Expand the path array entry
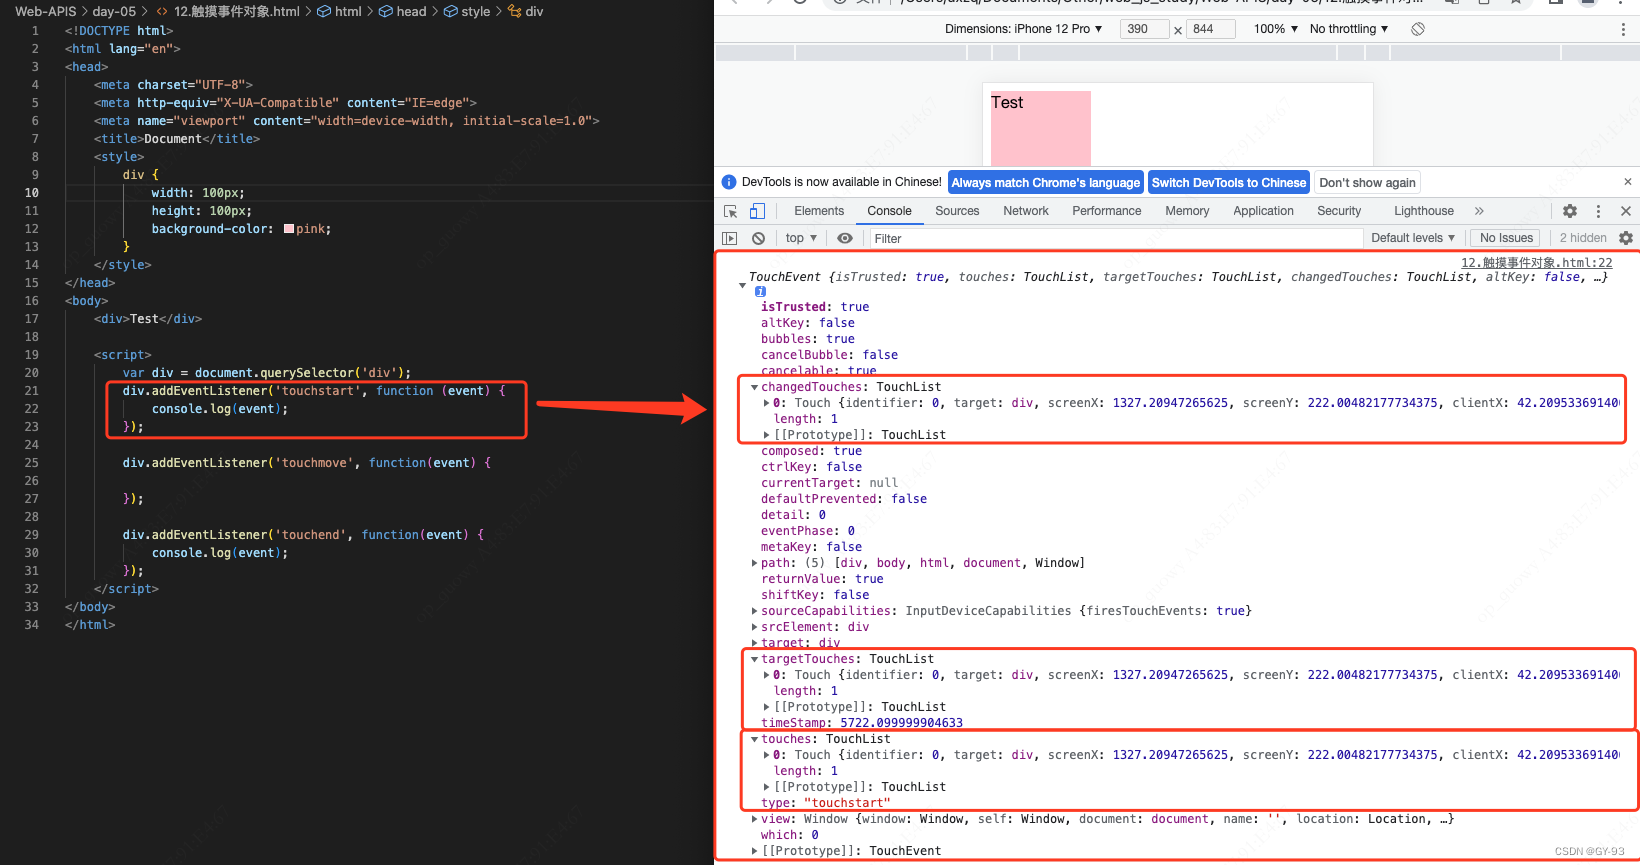 [754, 563]
